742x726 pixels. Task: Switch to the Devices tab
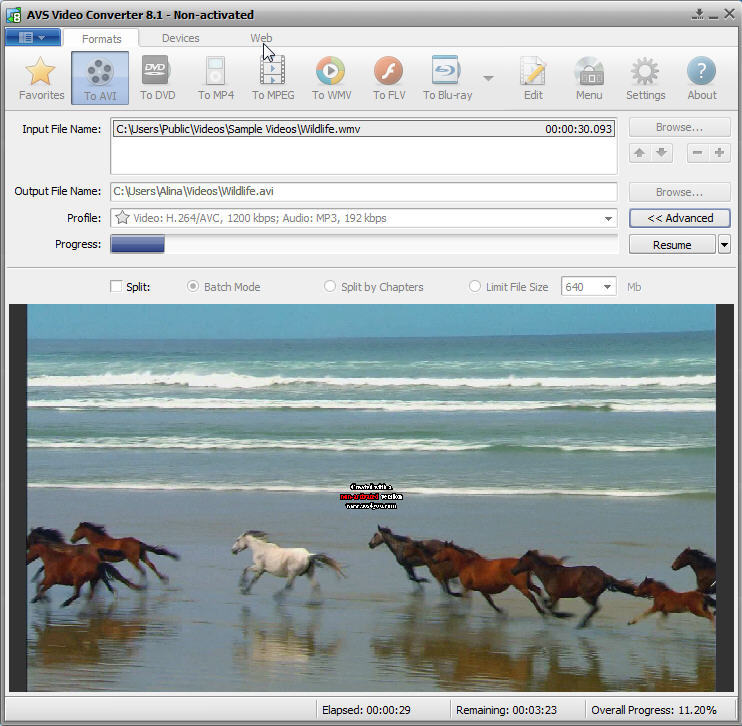(x=180, y=38)
